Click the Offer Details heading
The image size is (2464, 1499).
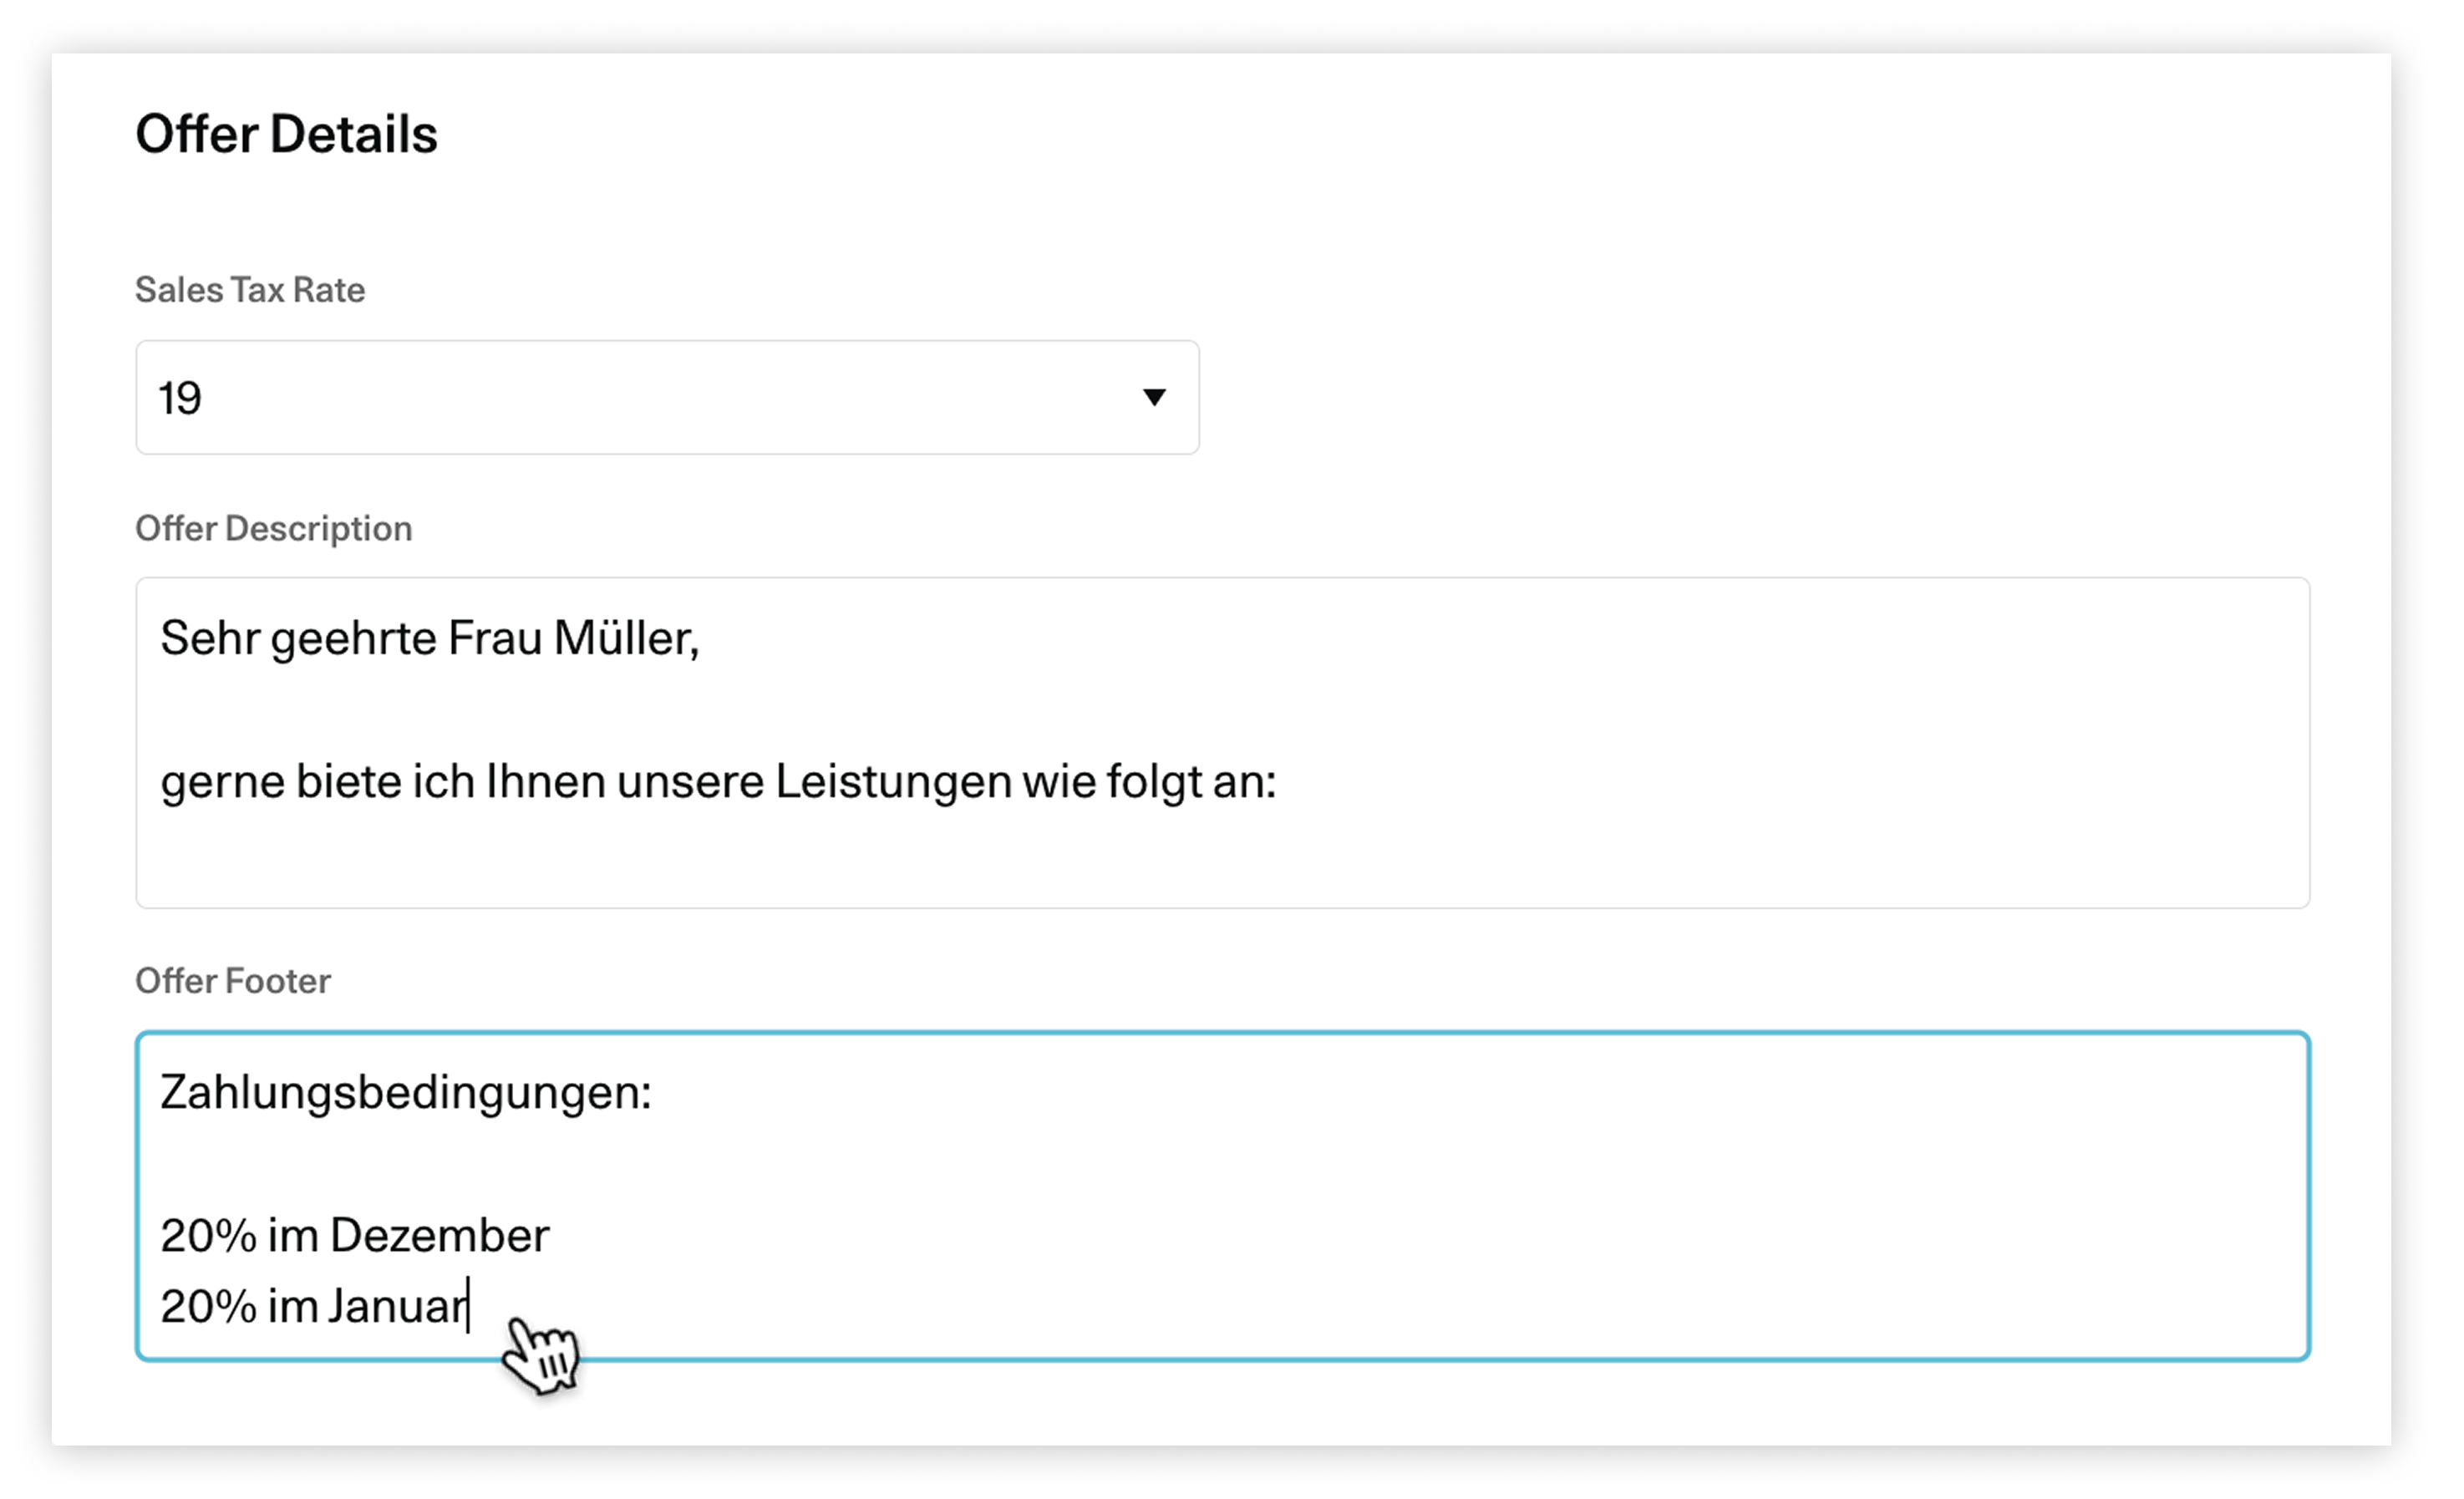point(287,133)
